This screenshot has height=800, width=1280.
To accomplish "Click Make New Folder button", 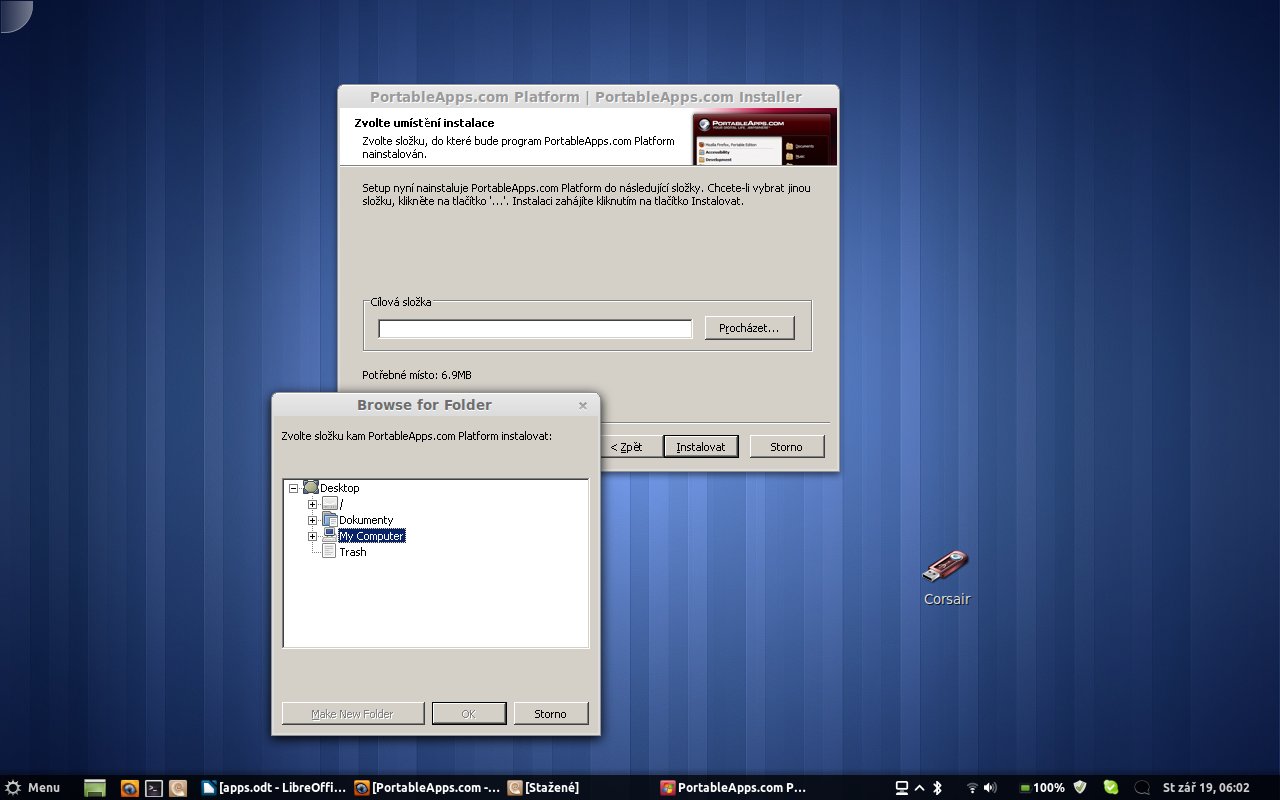I will pos(352,714).
